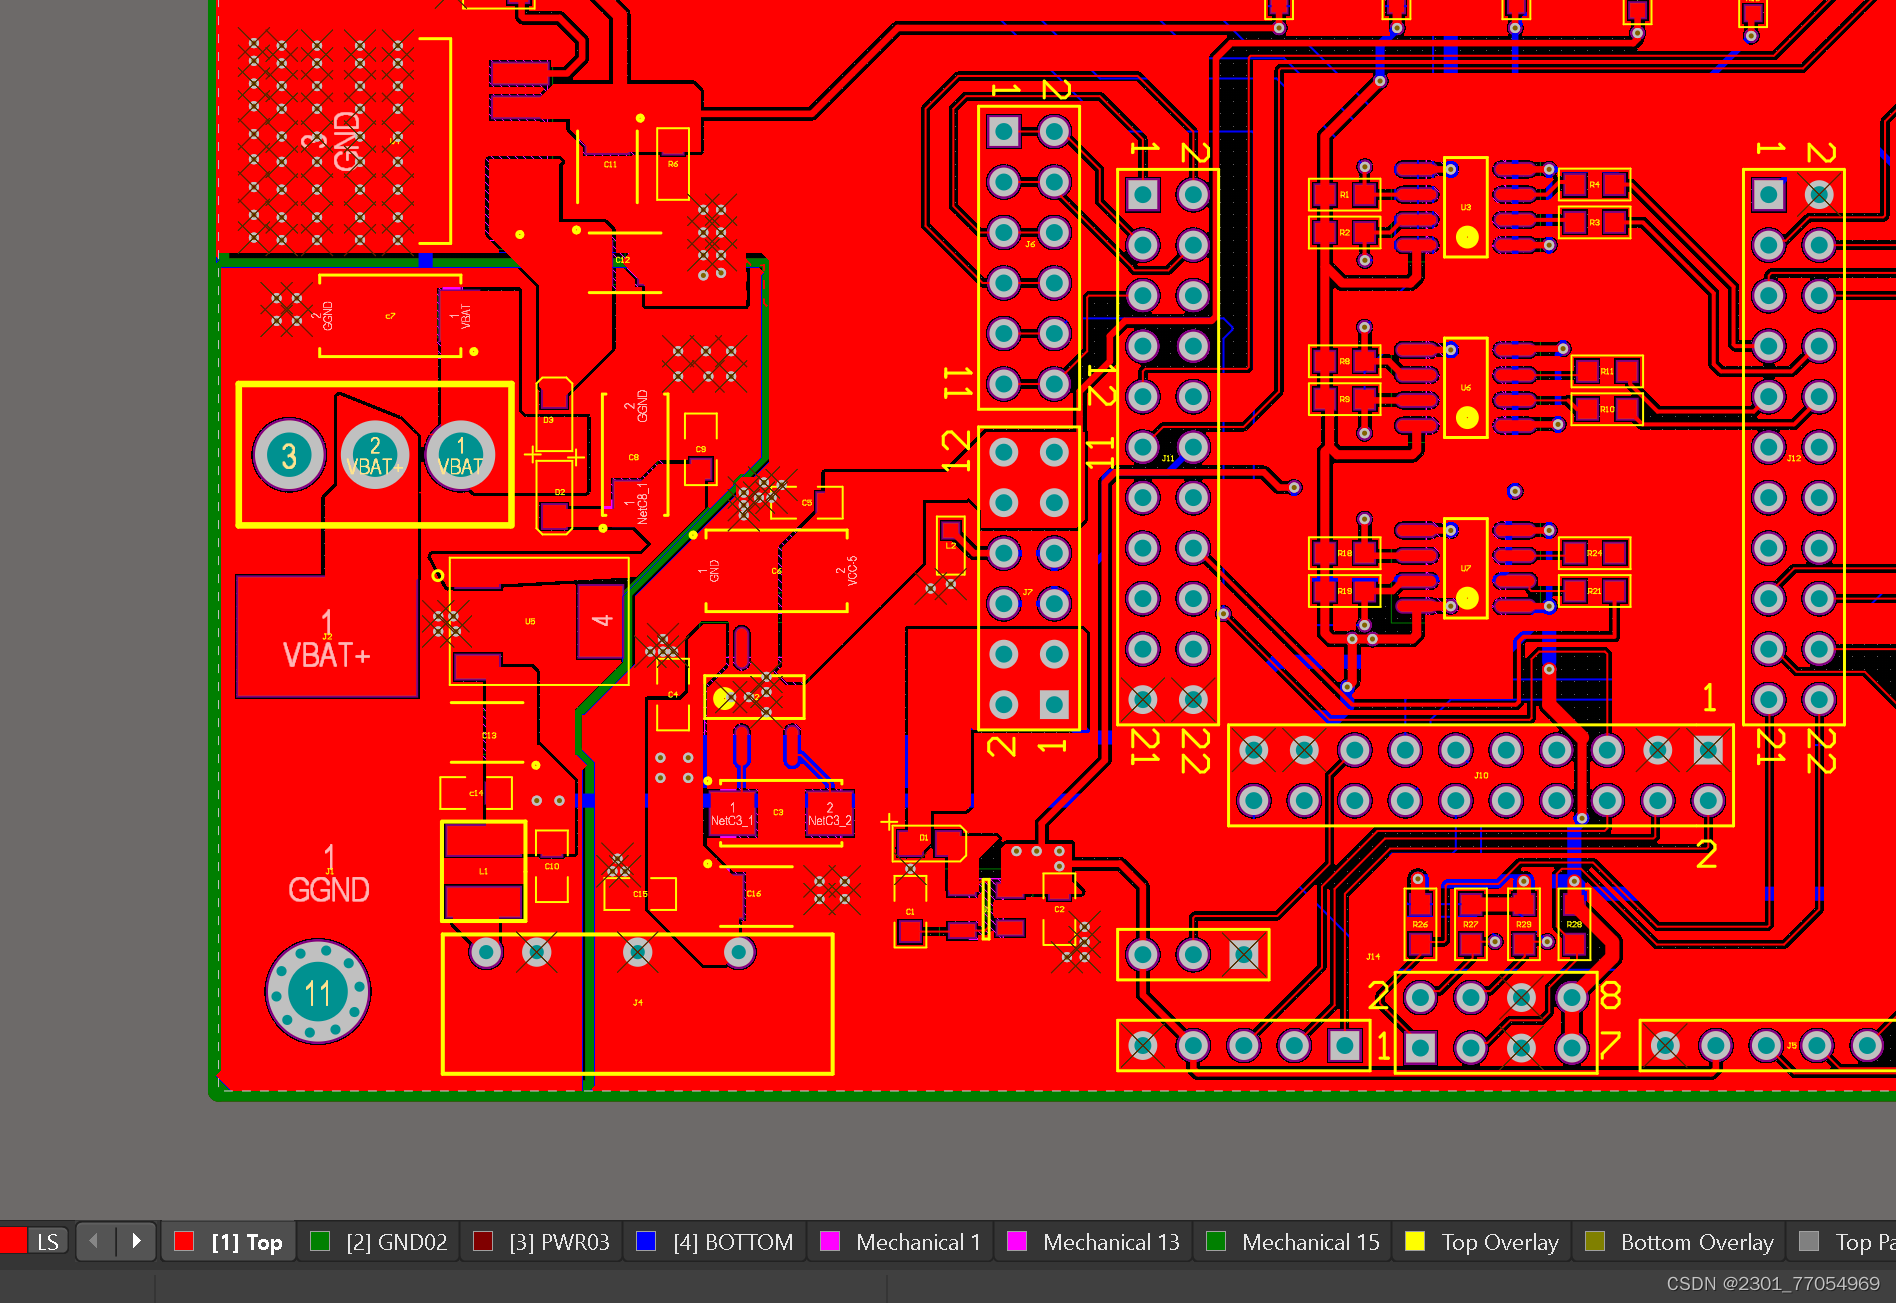
Task: Select the L1 inductor footprint
Action: click(484, 871)
